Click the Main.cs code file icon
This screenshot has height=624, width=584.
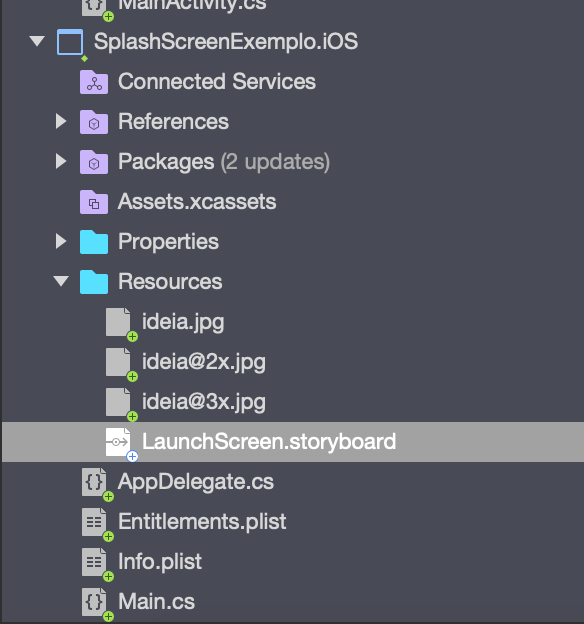[x=94, y=602]
